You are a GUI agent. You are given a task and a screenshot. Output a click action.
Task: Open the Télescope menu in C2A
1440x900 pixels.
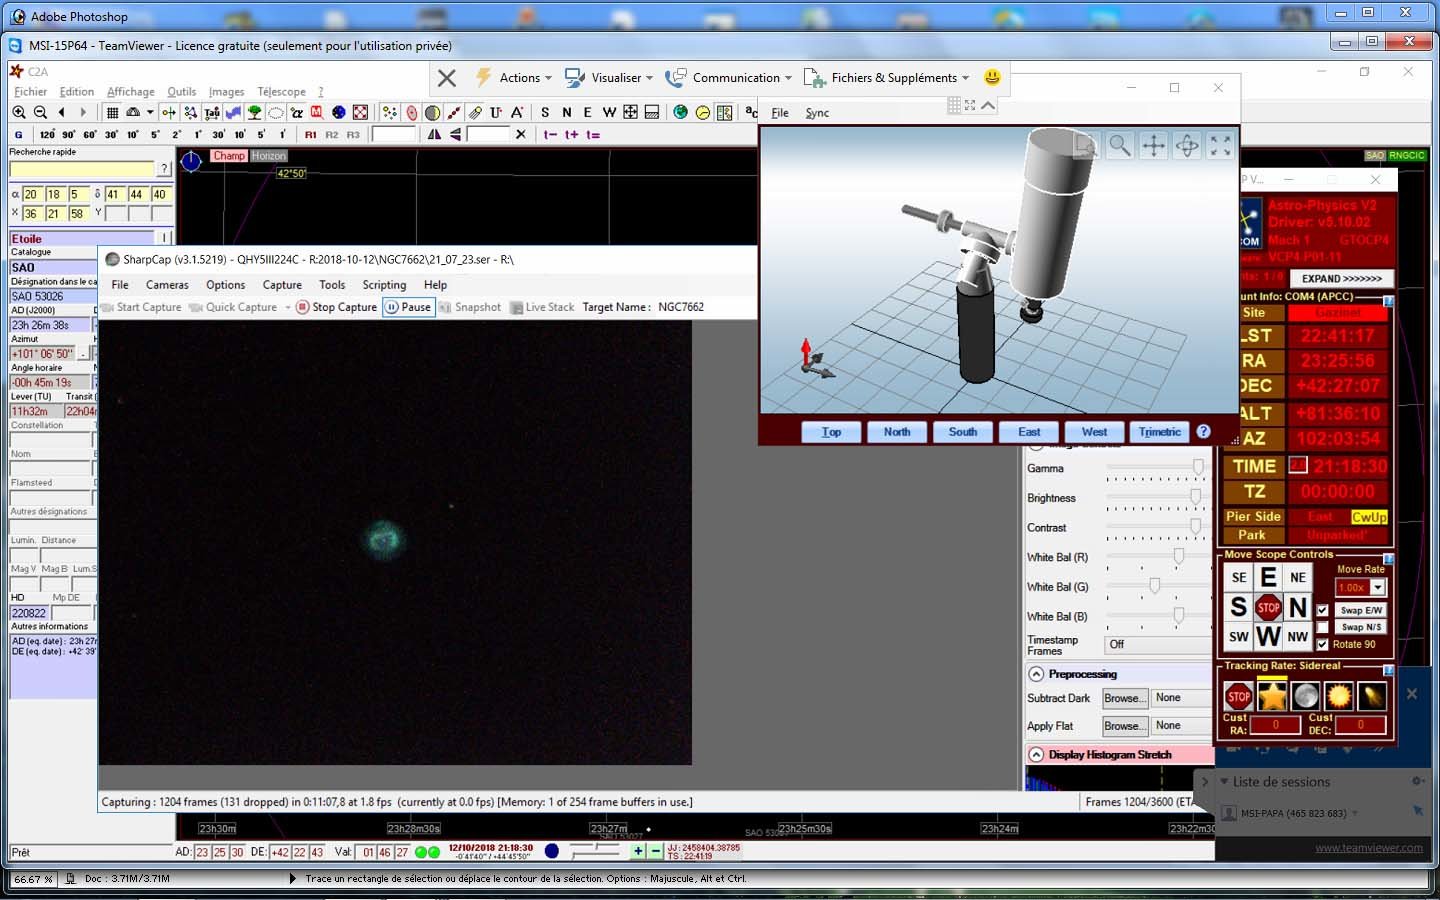(281, 91)
